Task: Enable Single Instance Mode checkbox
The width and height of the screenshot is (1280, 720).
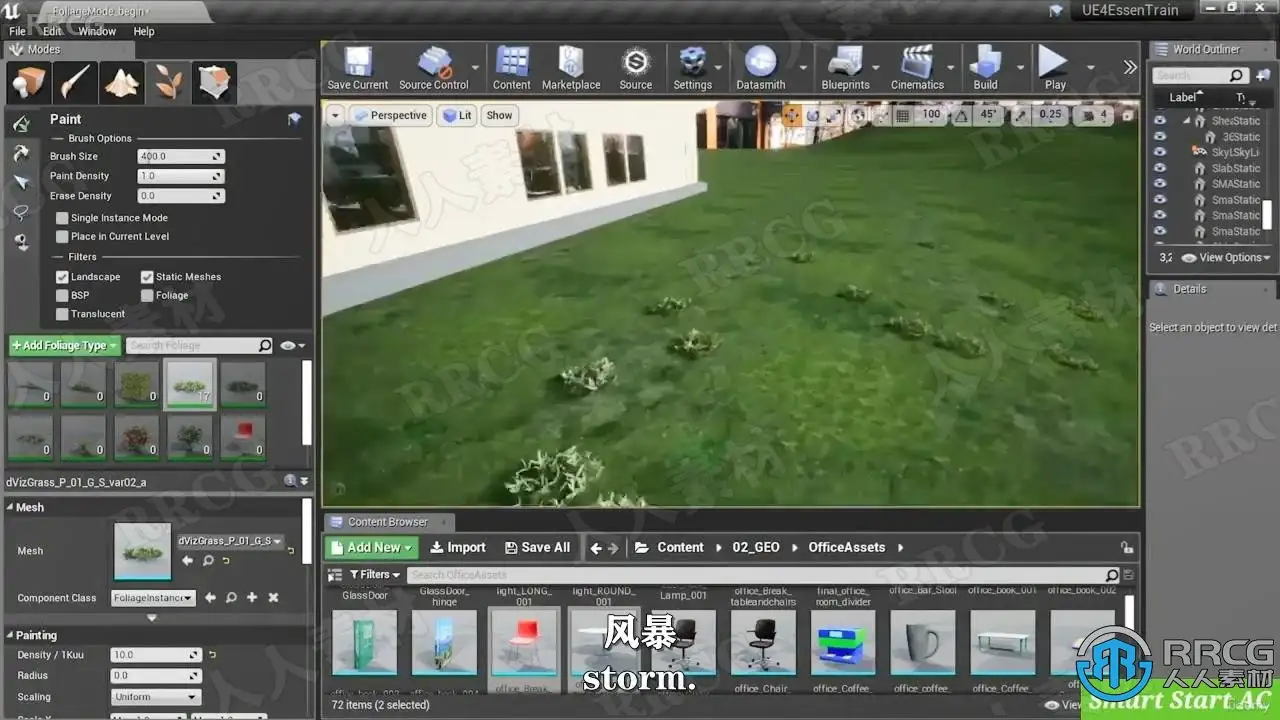Action: 62,218
